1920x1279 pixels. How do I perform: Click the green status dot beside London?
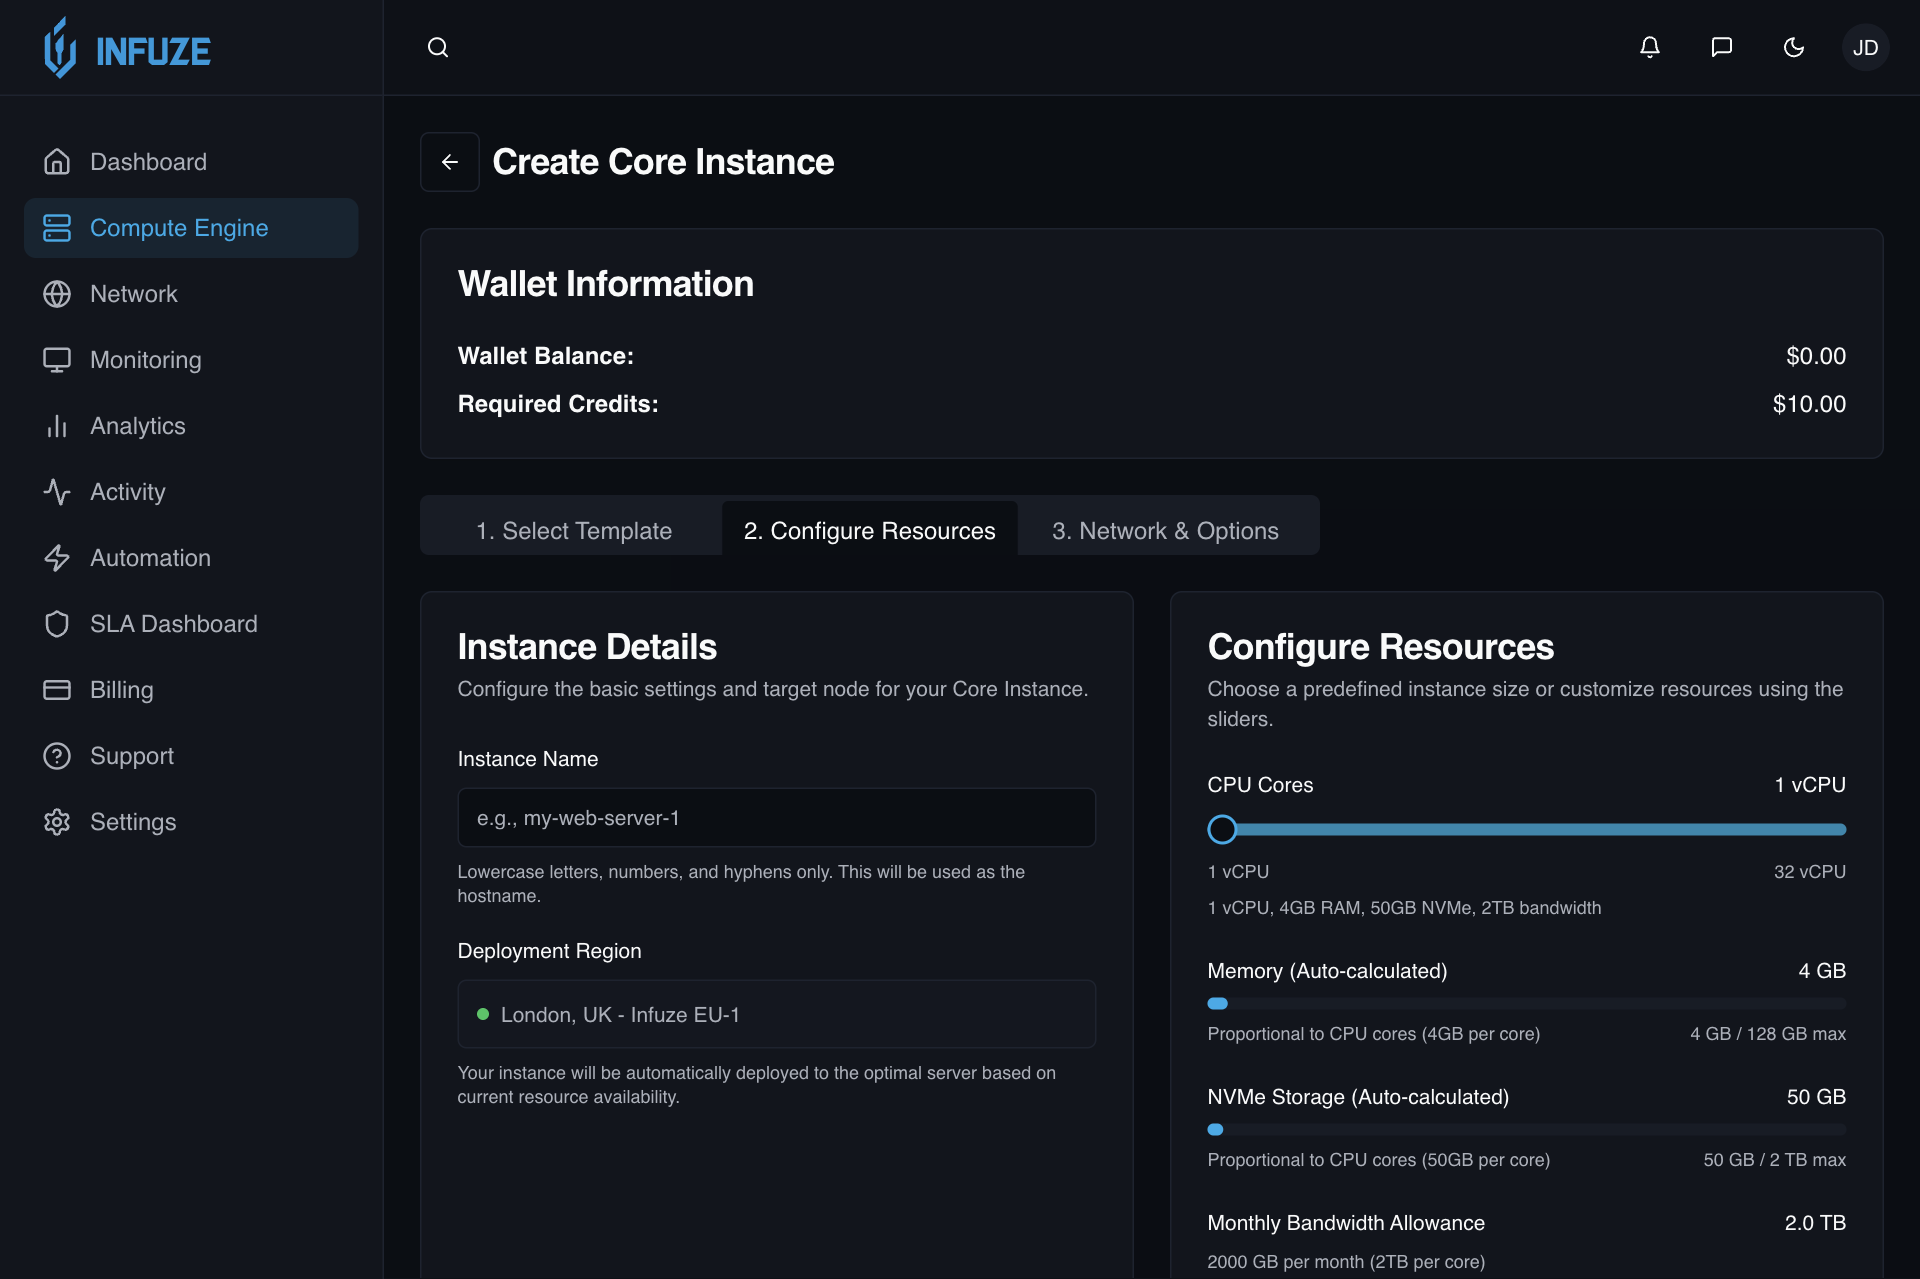coord(483,1014)
